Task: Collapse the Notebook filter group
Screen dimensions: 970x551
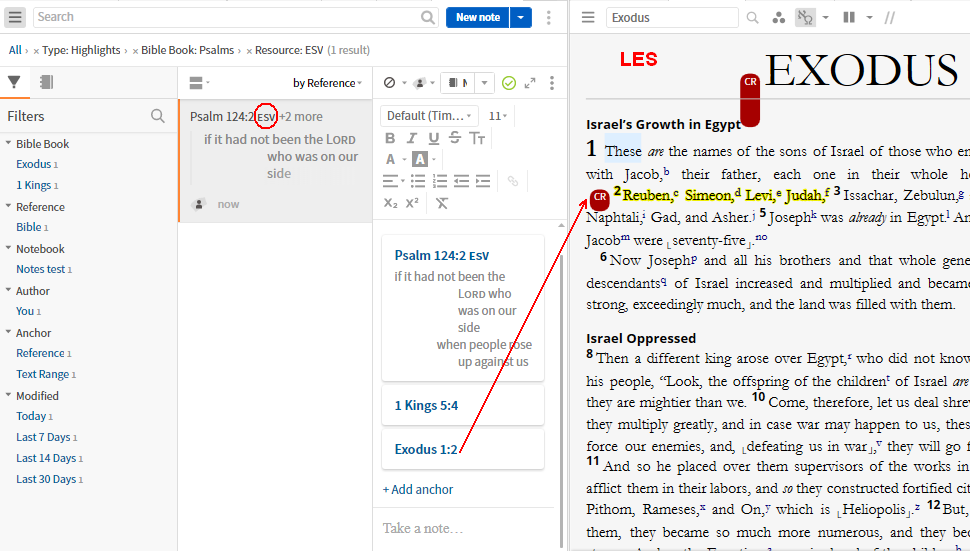Action: coord(9,248)
